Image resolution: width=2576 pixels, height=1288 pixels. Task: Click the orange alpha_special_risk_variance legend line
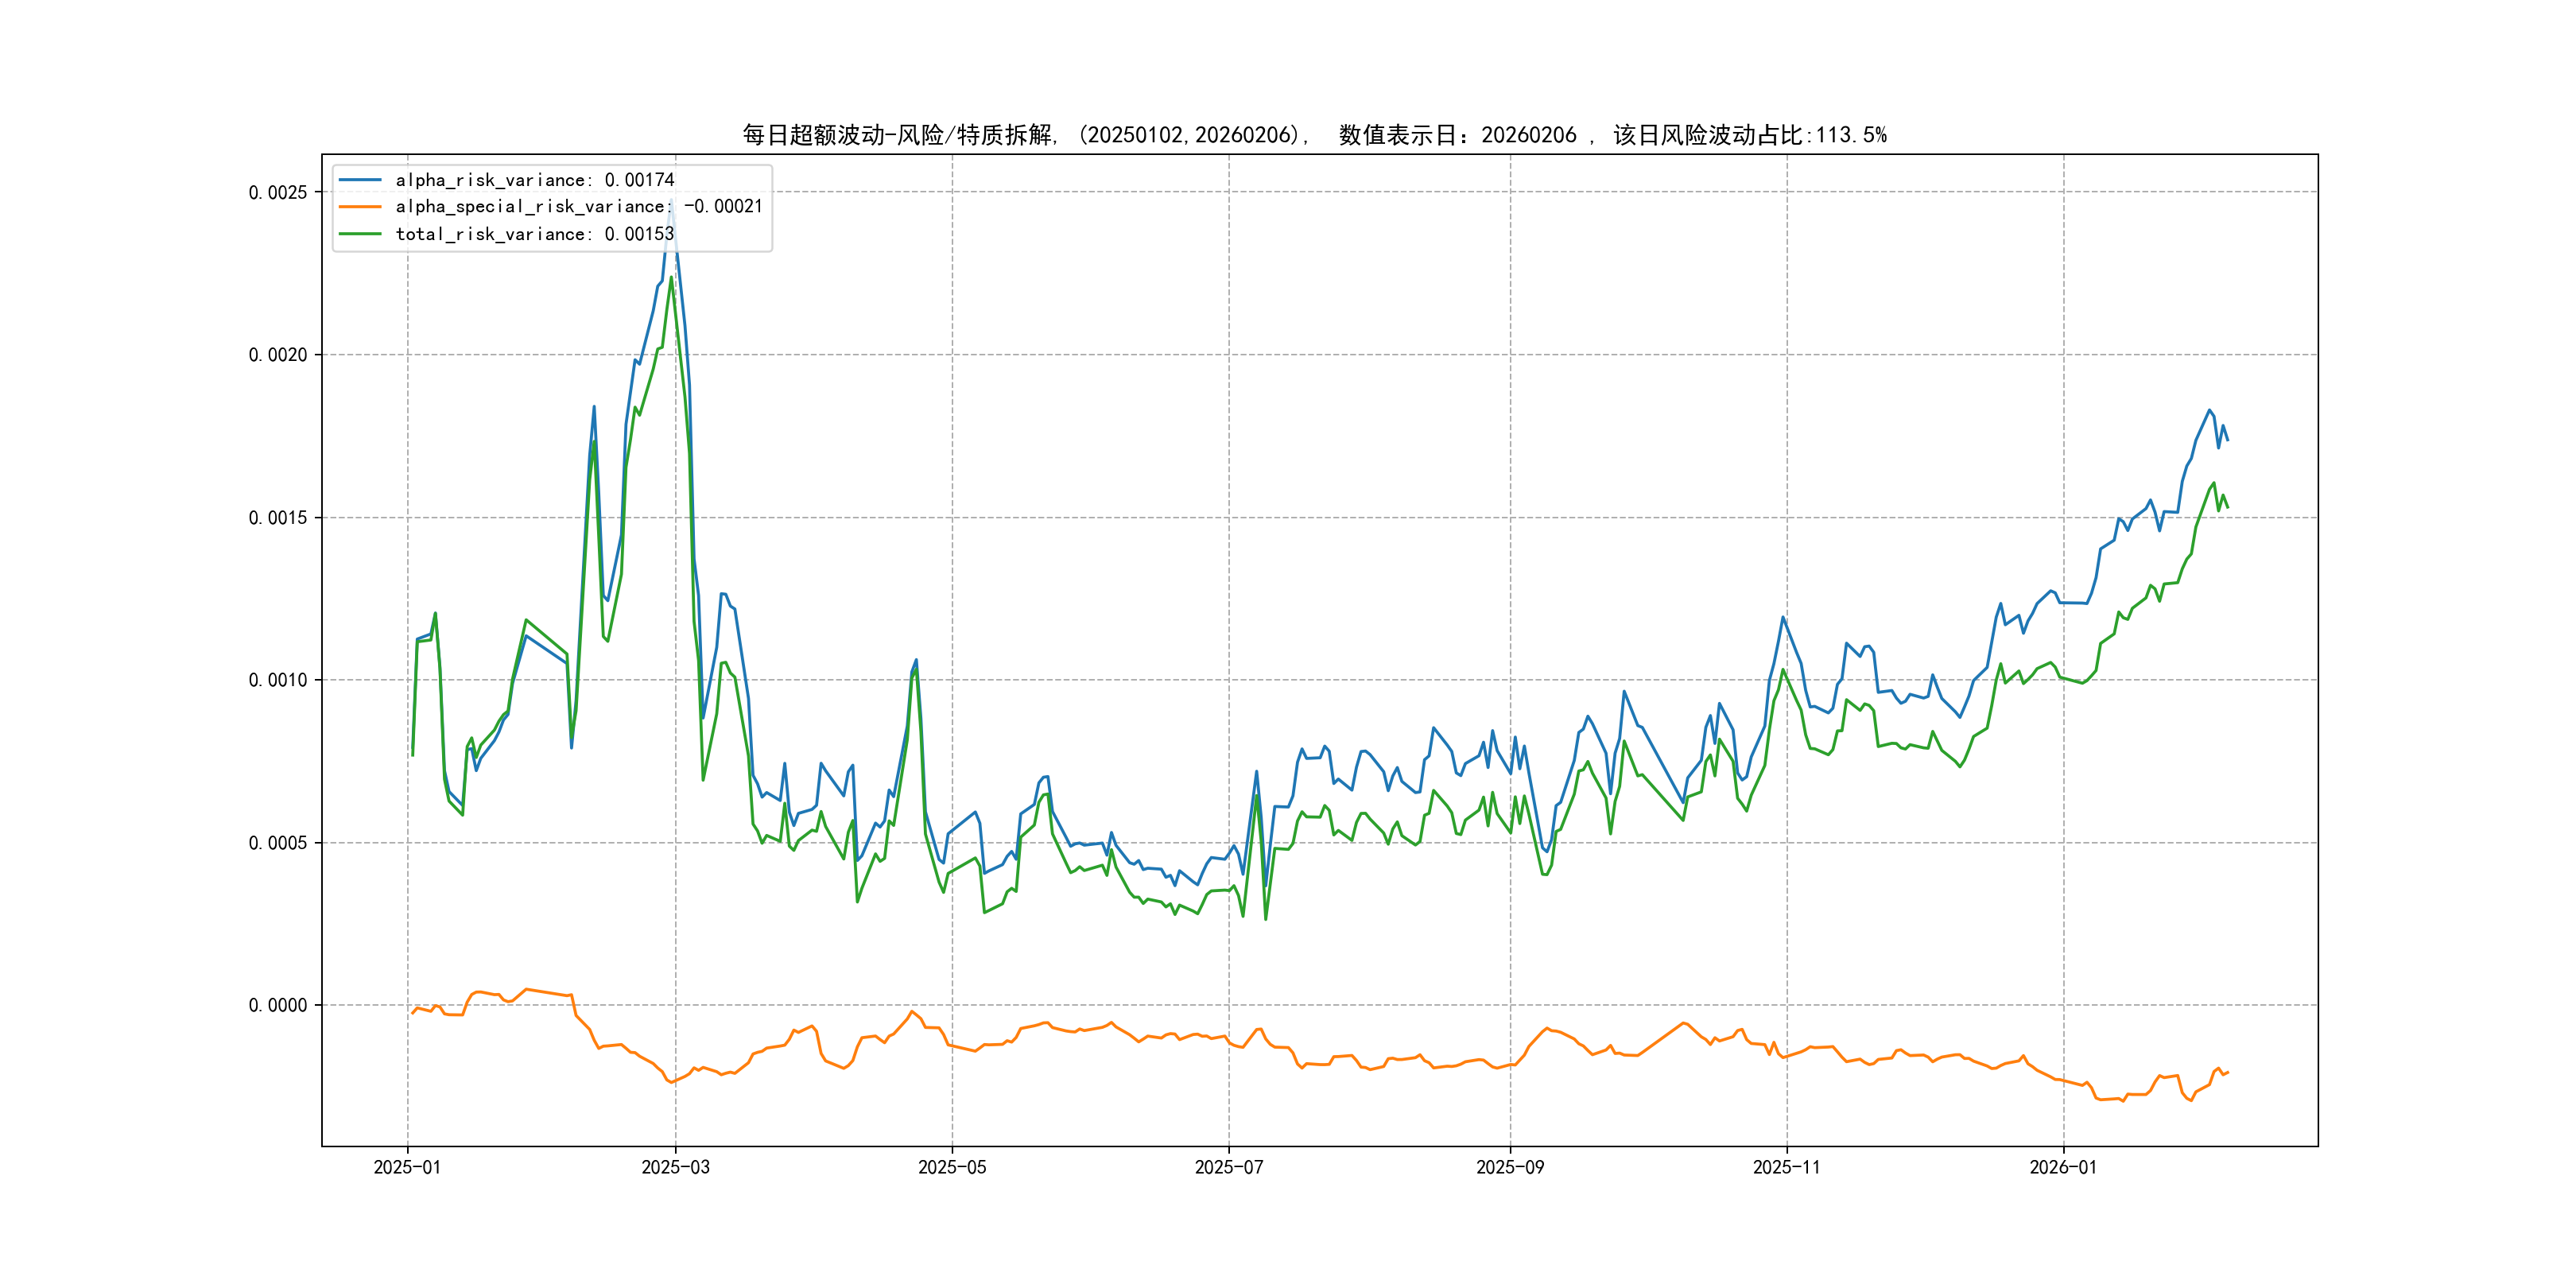(360, 207)
